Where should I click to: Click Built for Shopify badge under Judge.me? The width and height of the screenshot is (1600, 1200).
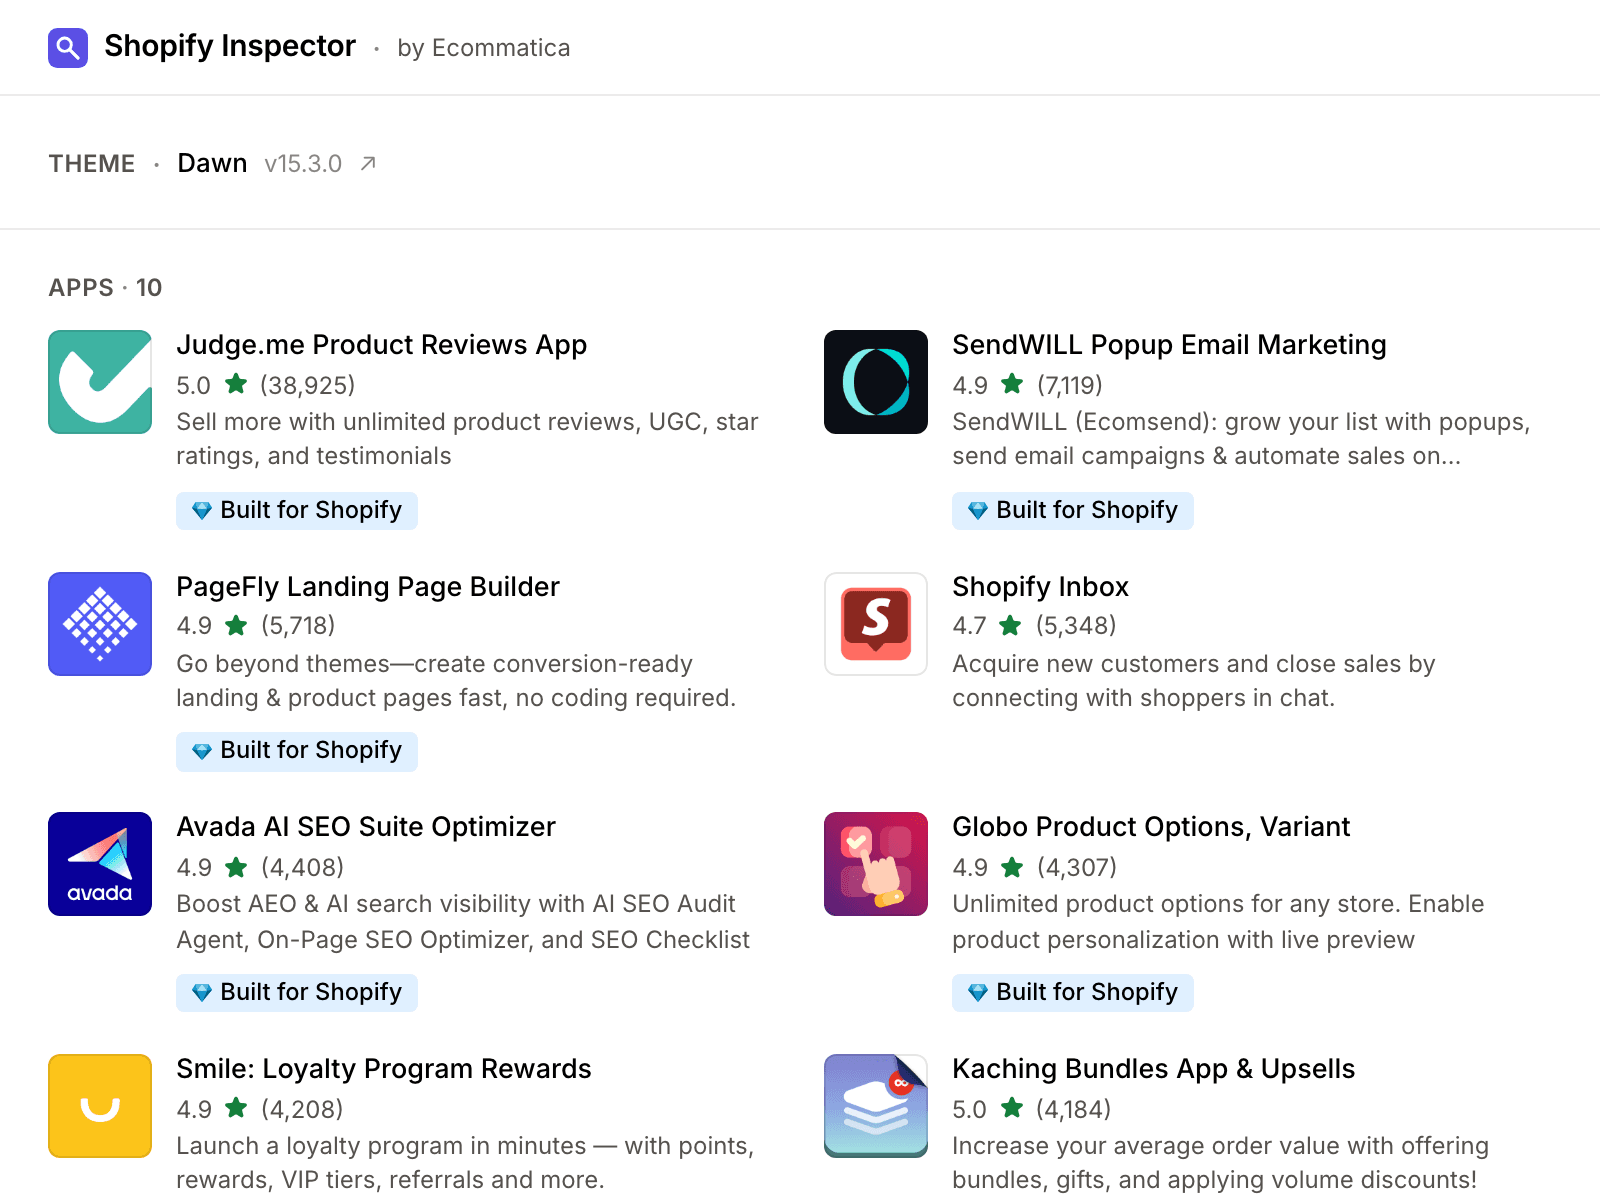tap(297, 511)
